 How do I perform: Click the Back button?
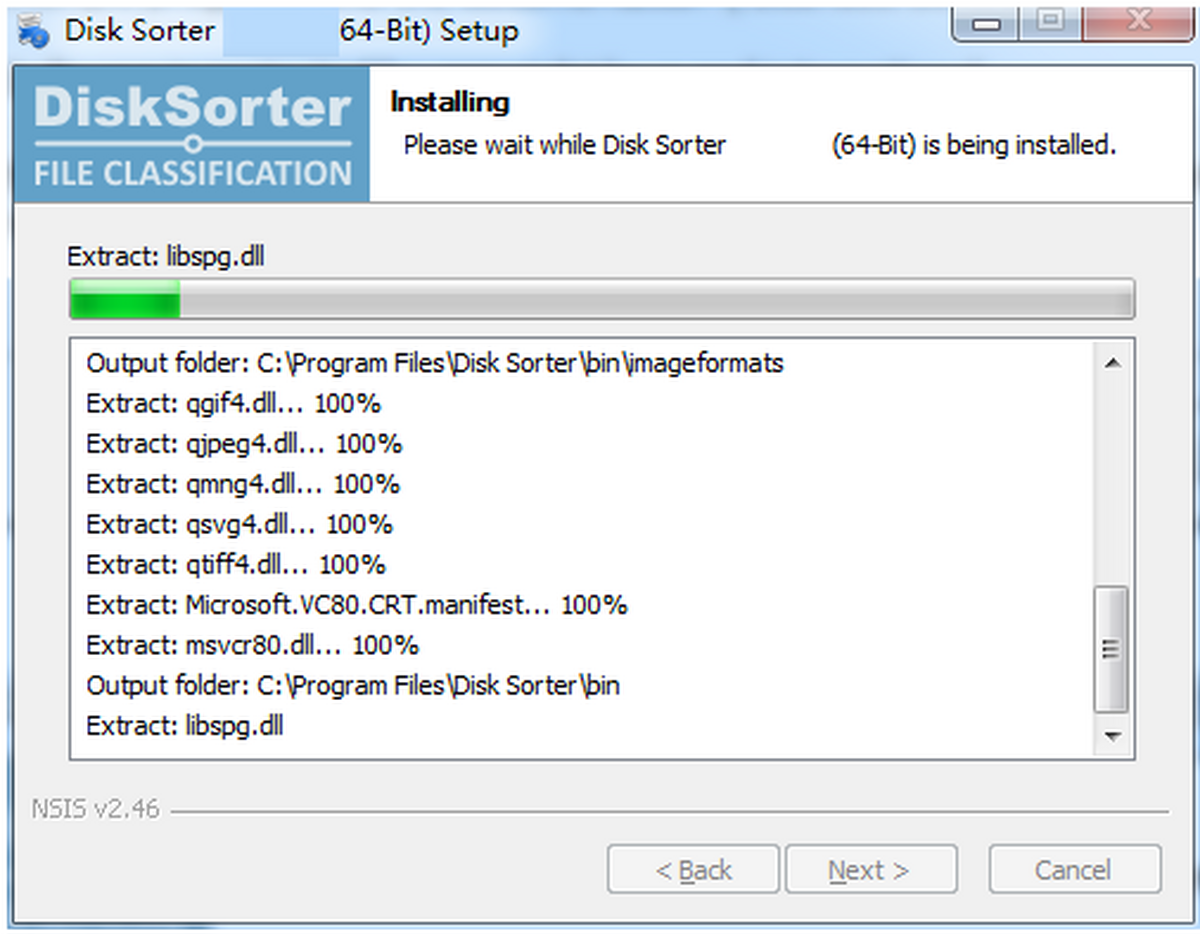pos(693,869)
